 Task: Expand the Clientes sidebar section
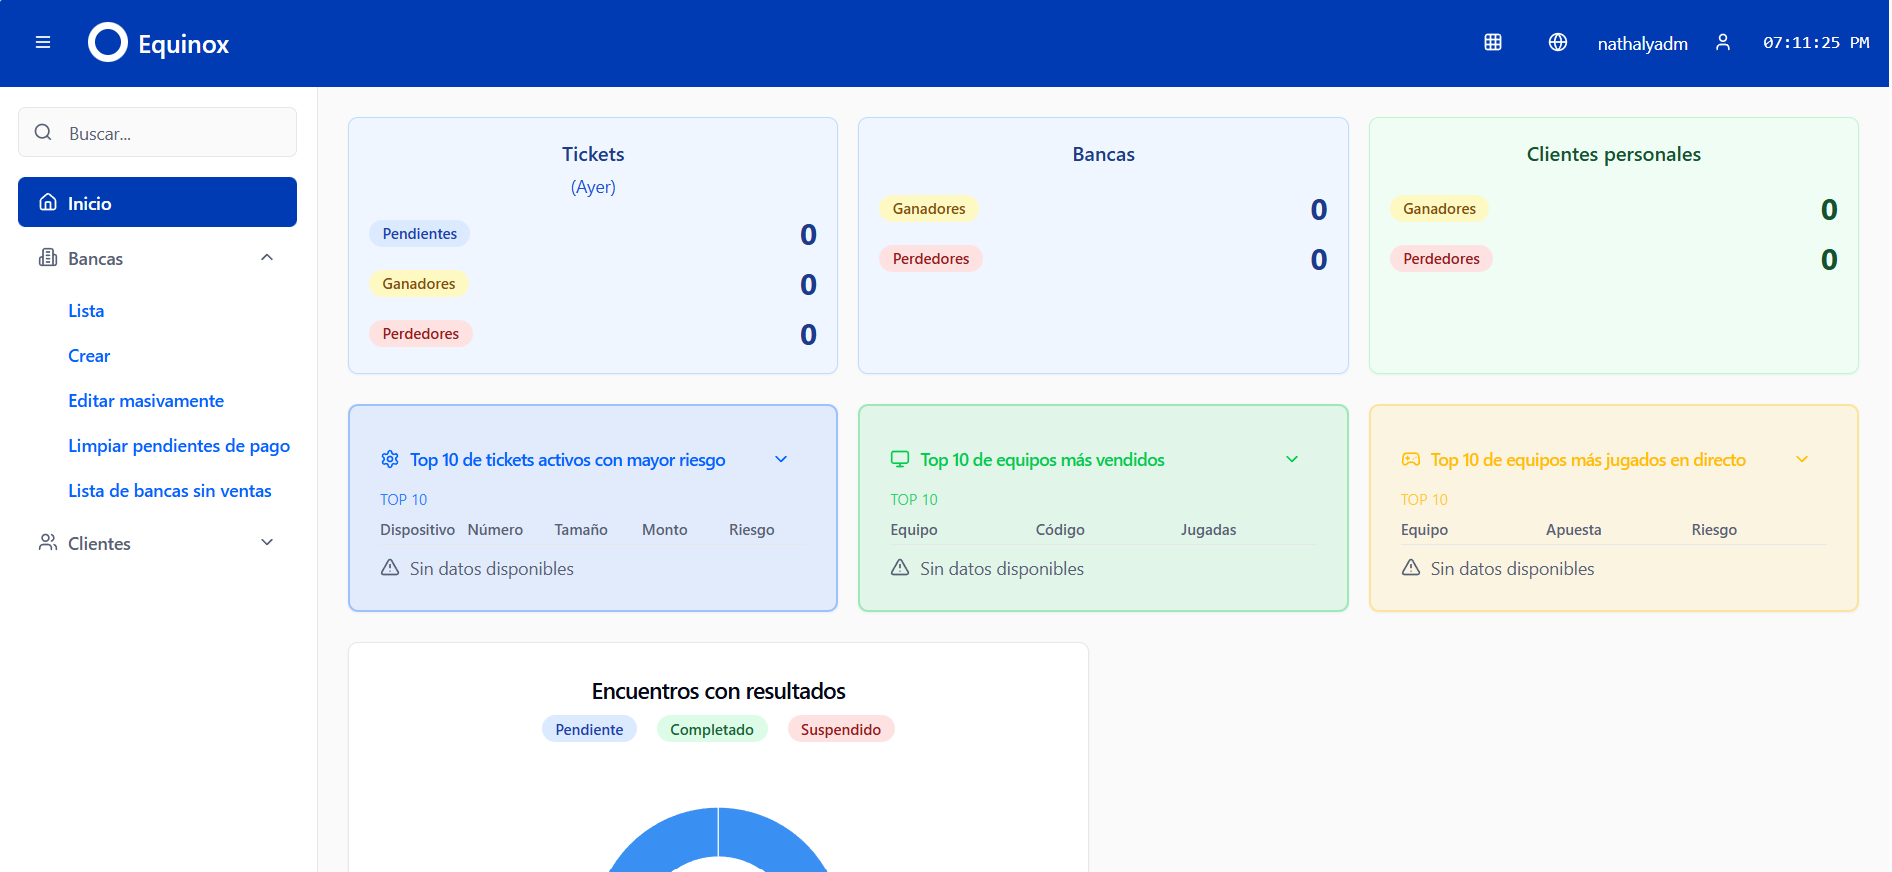(267, 542)
